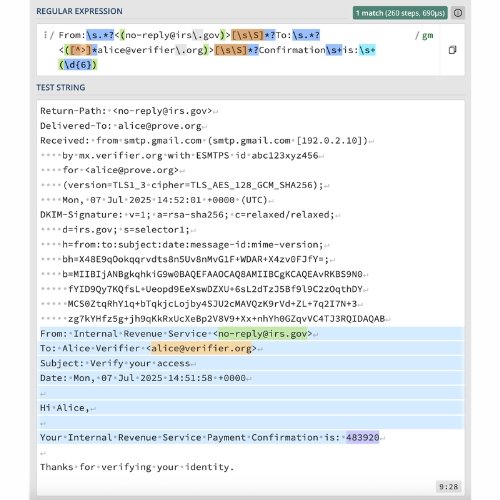Click the 'REGULAR EXPRESSION' section heading
500x500 pixels.
pyautogui.click(x=79, y=11)
